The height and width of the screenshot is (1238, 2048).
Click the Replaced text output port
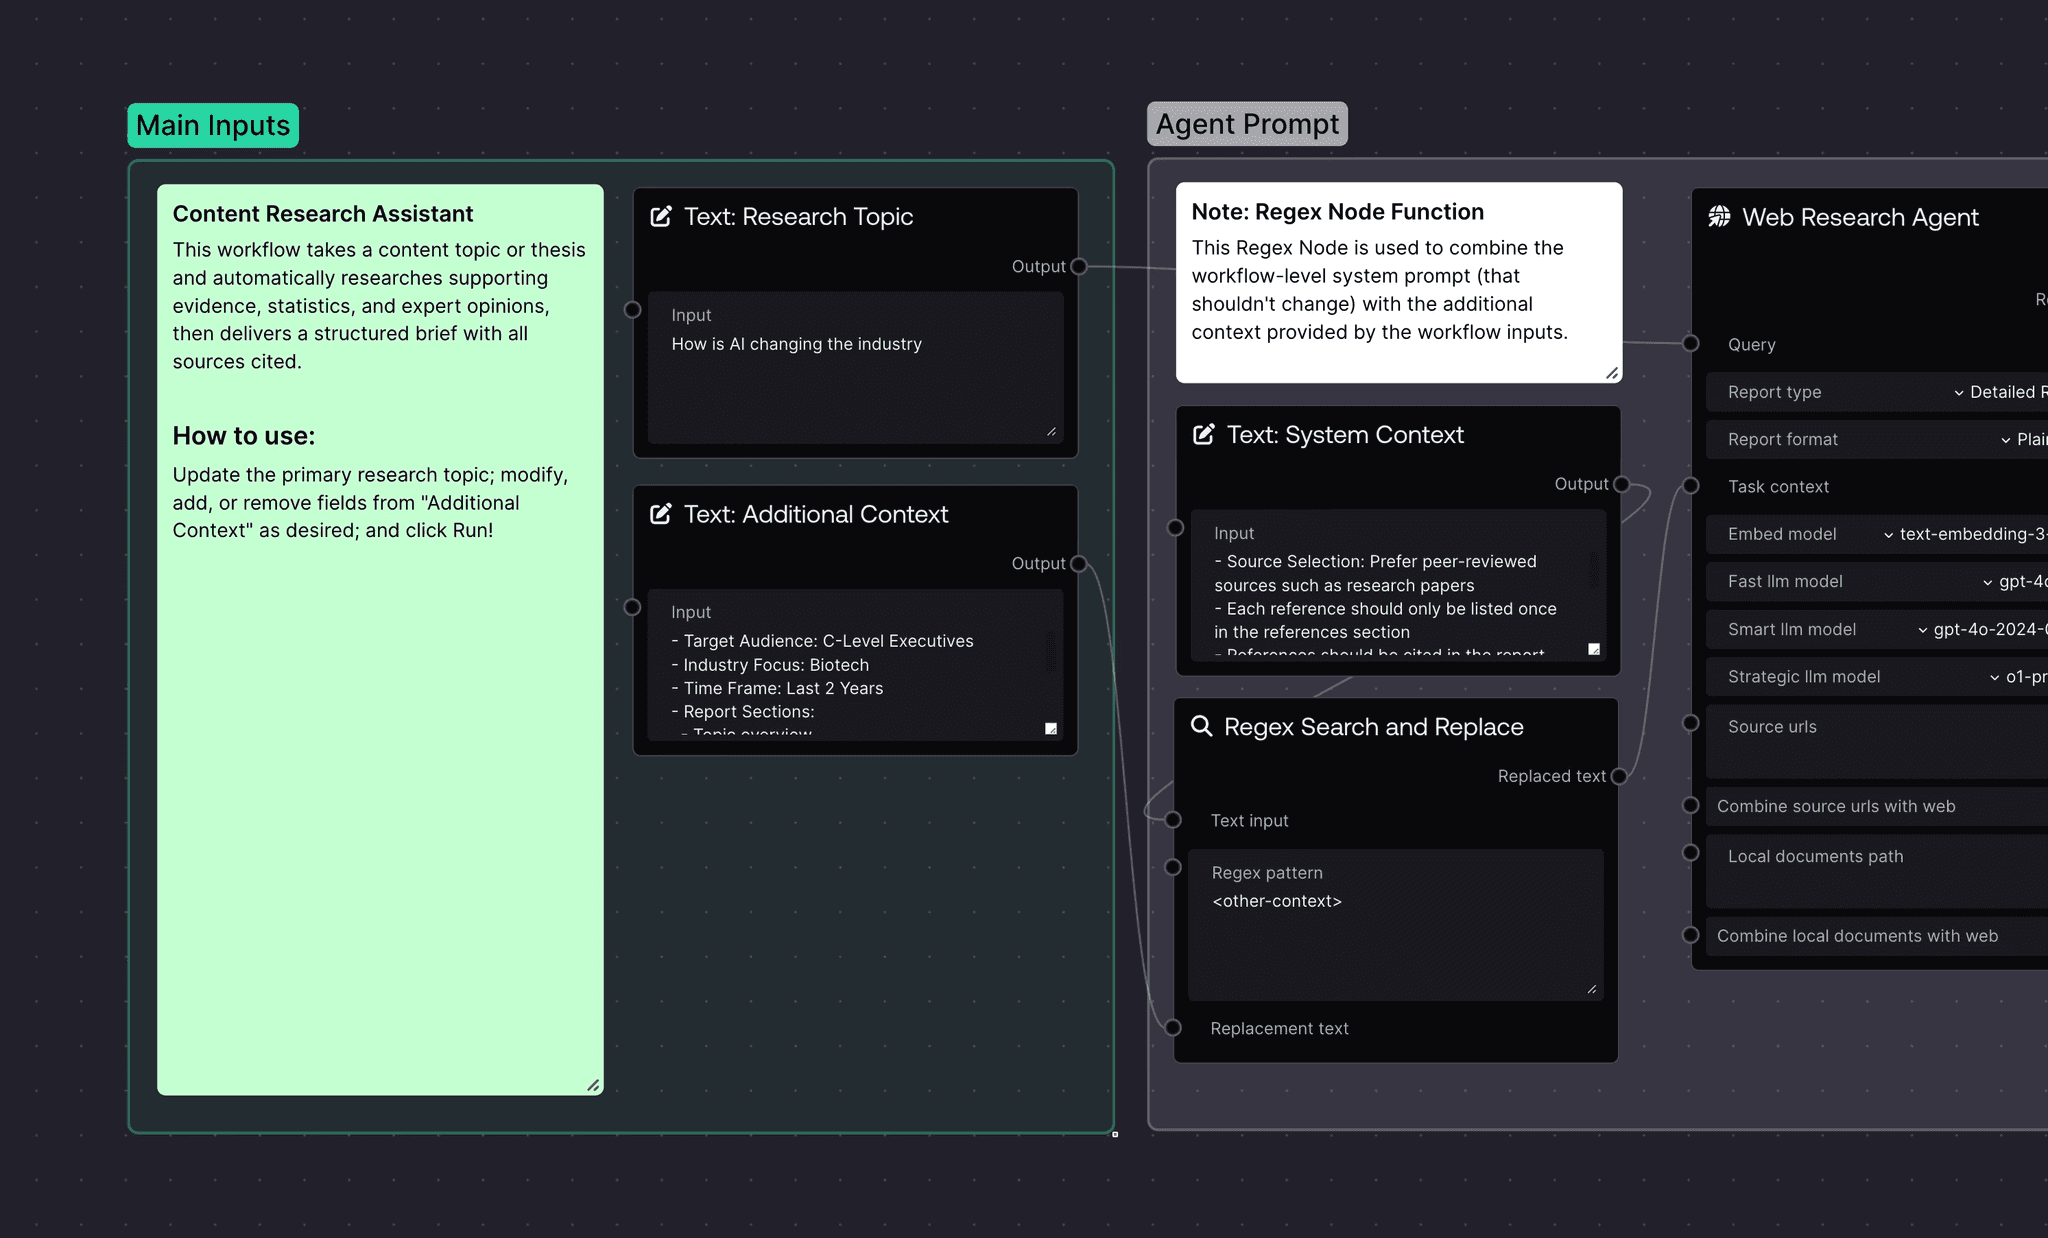1619,776
